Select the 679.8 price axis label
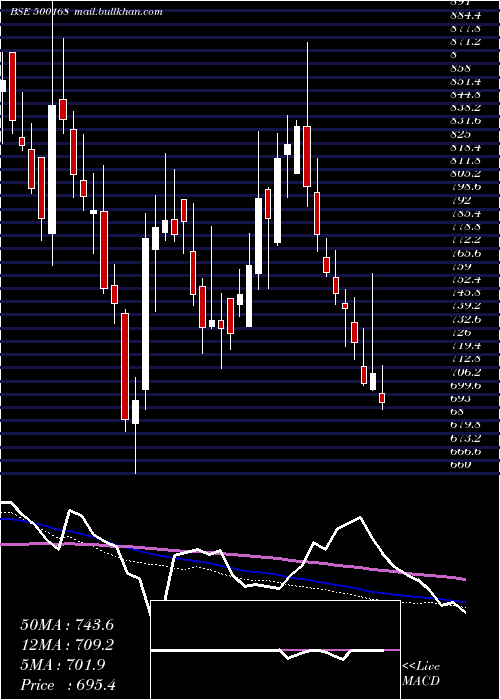 coord(465,425)
